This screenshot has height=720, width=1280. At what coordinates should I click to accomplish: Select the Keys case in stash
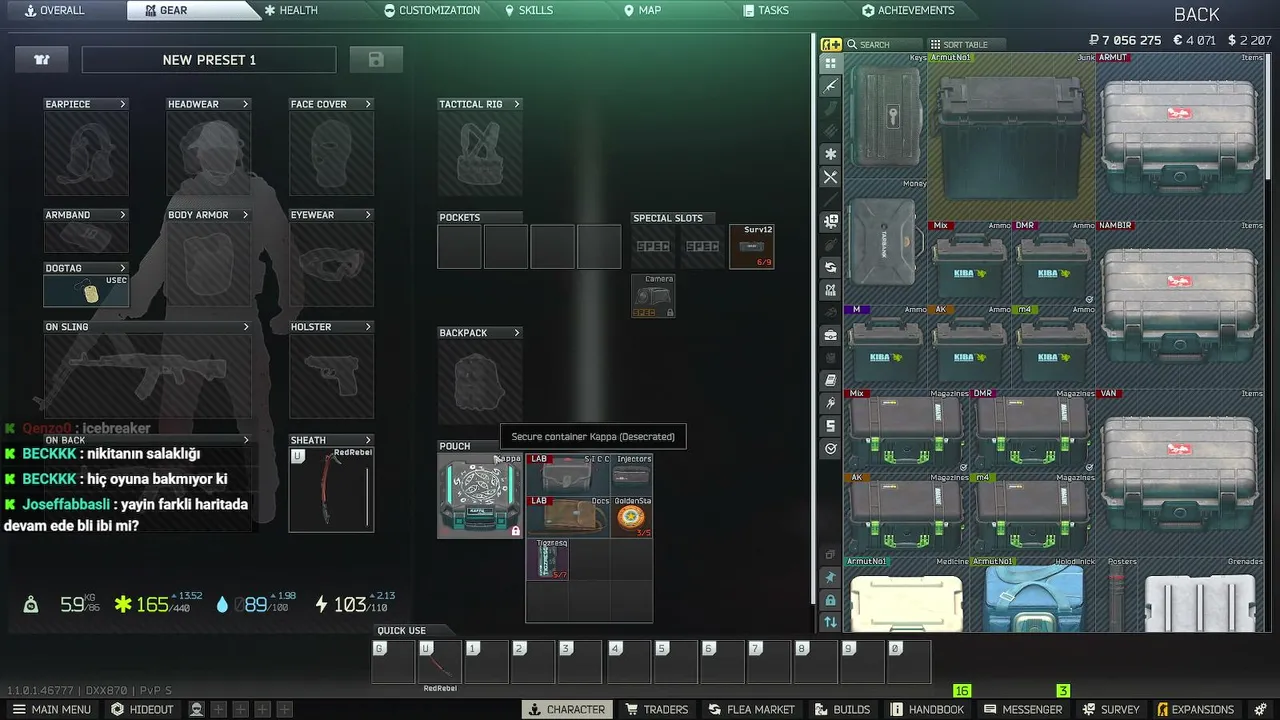886,115
